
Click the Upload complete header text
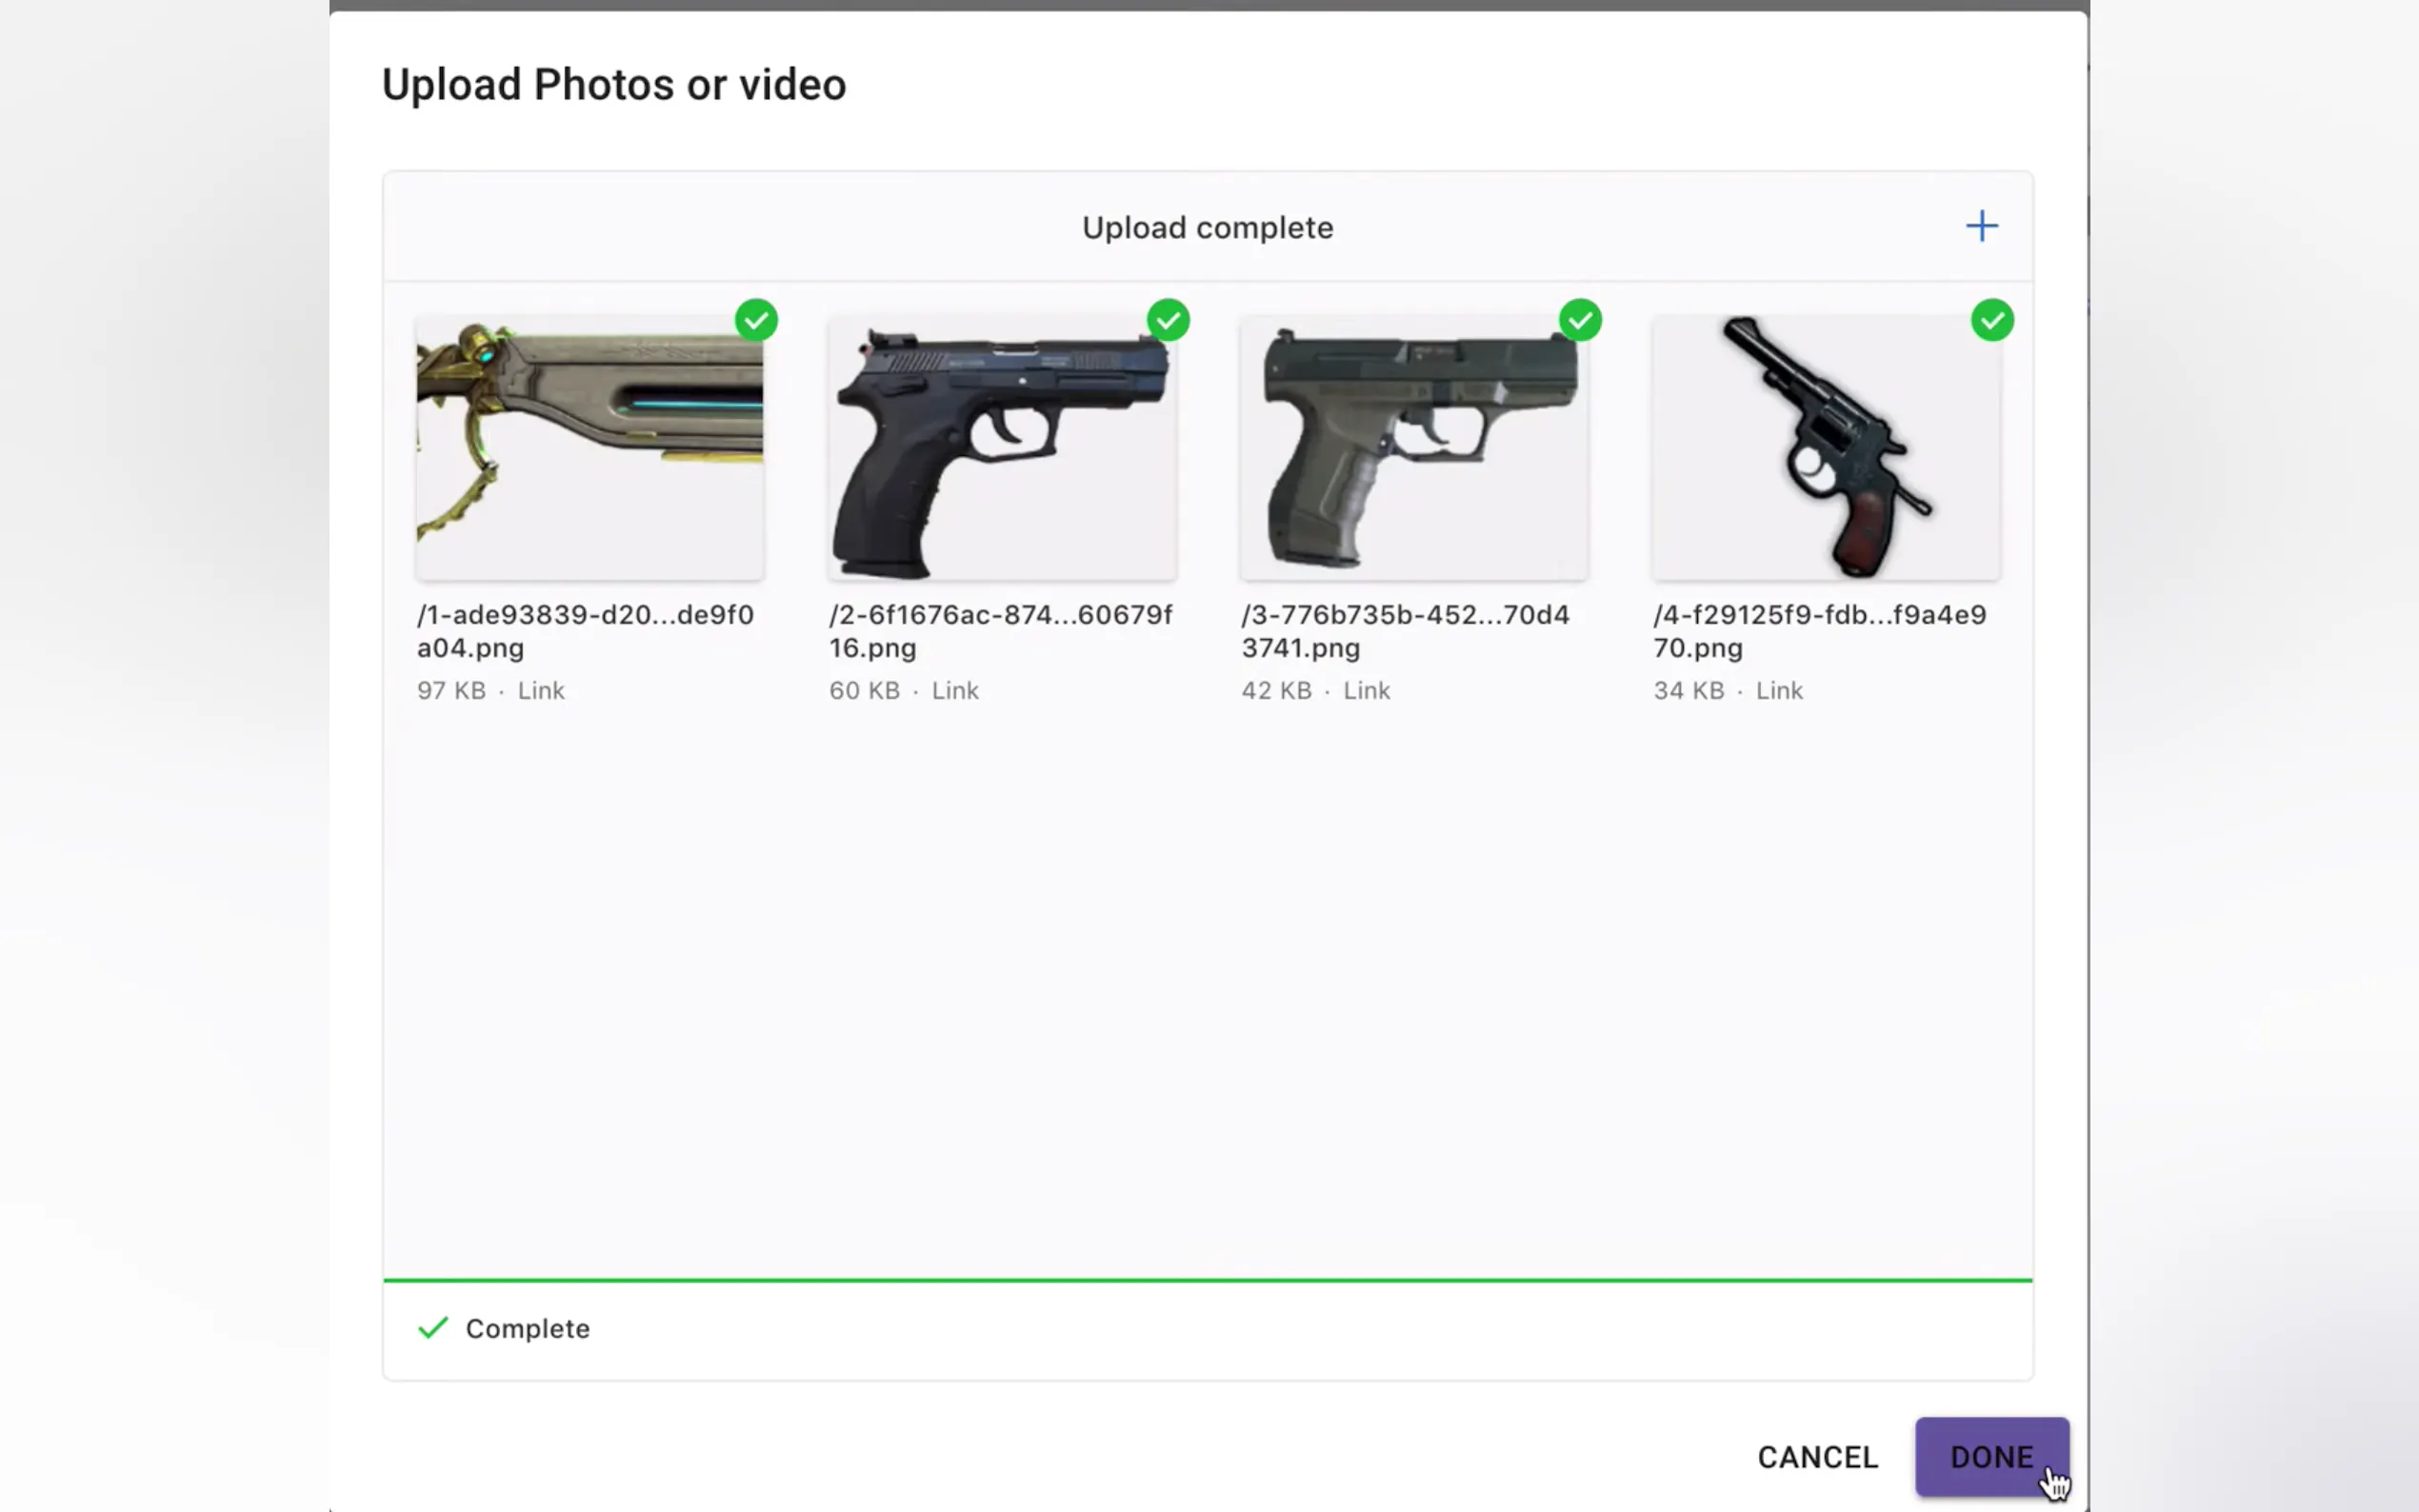click(1207, 228)
